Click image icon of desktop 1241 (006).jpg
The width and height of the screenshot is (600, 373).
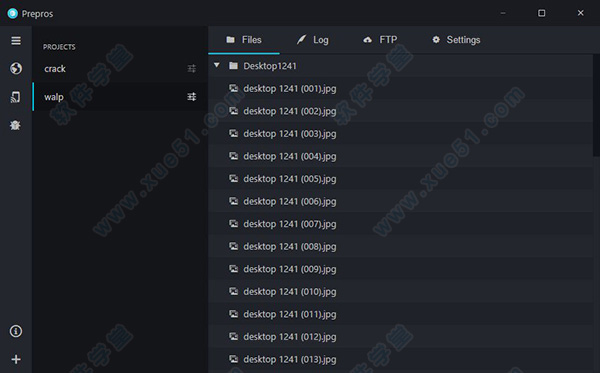(x=233, y=201)
